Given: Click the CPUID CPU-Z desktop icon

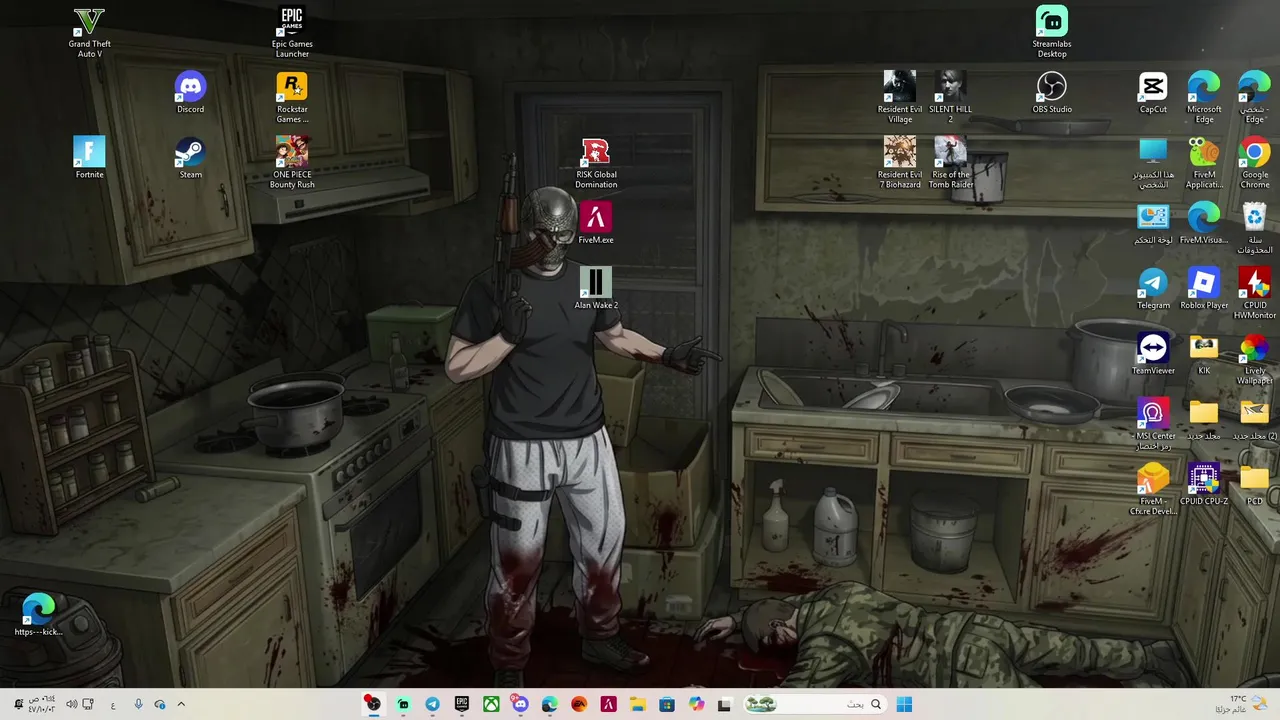Looking at the screenshot, I should (x=1204, y=483).
